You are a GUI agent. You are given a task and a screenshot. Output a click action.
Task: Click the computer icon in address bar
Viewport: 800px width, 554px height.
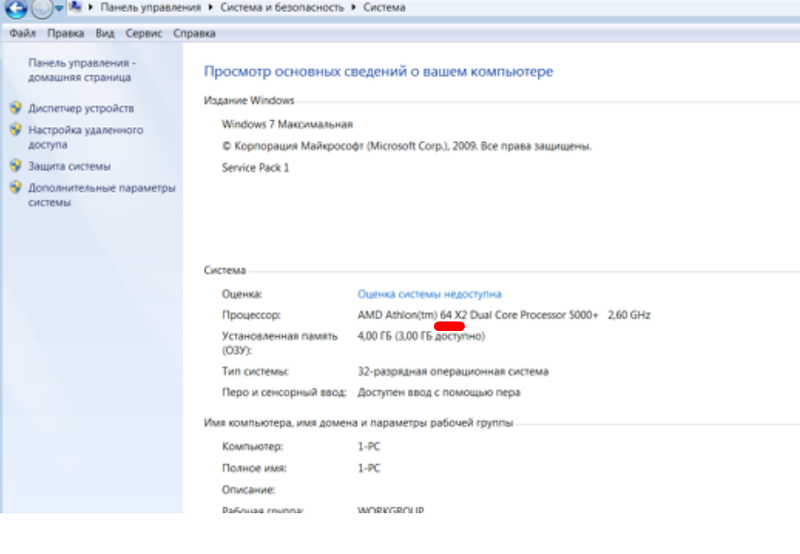pyautogui.click(x=76, y=7)
